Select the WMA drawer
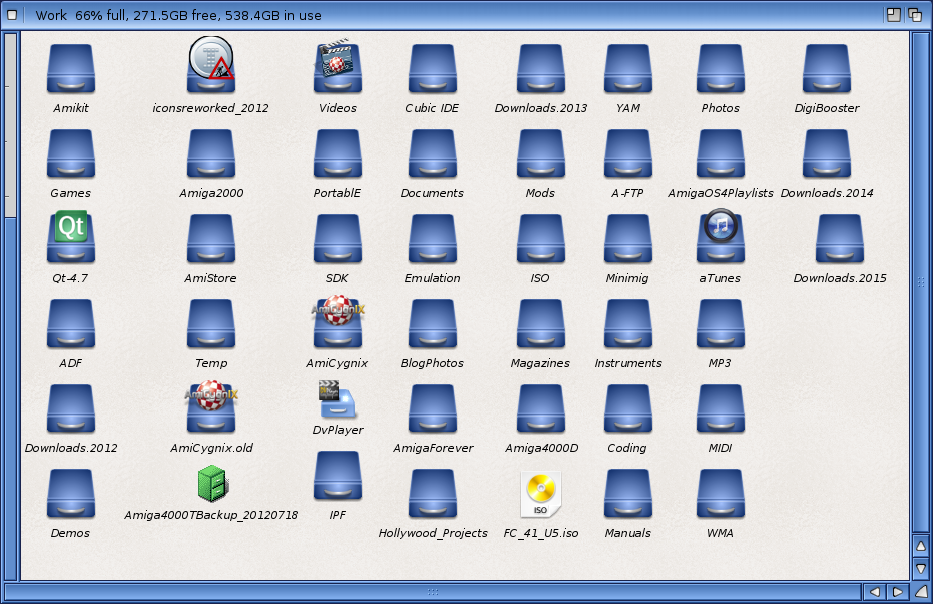 coord(721,495)
